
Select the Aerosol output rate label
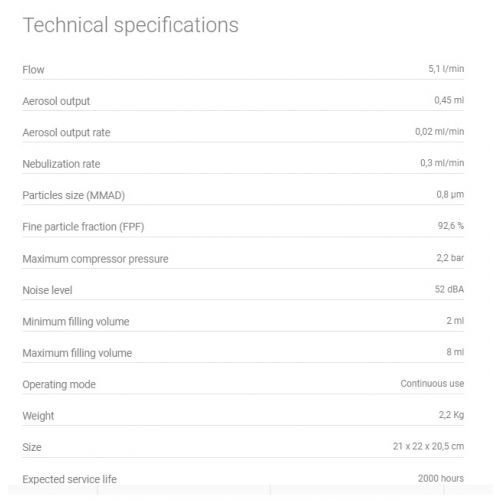(66, 132)
